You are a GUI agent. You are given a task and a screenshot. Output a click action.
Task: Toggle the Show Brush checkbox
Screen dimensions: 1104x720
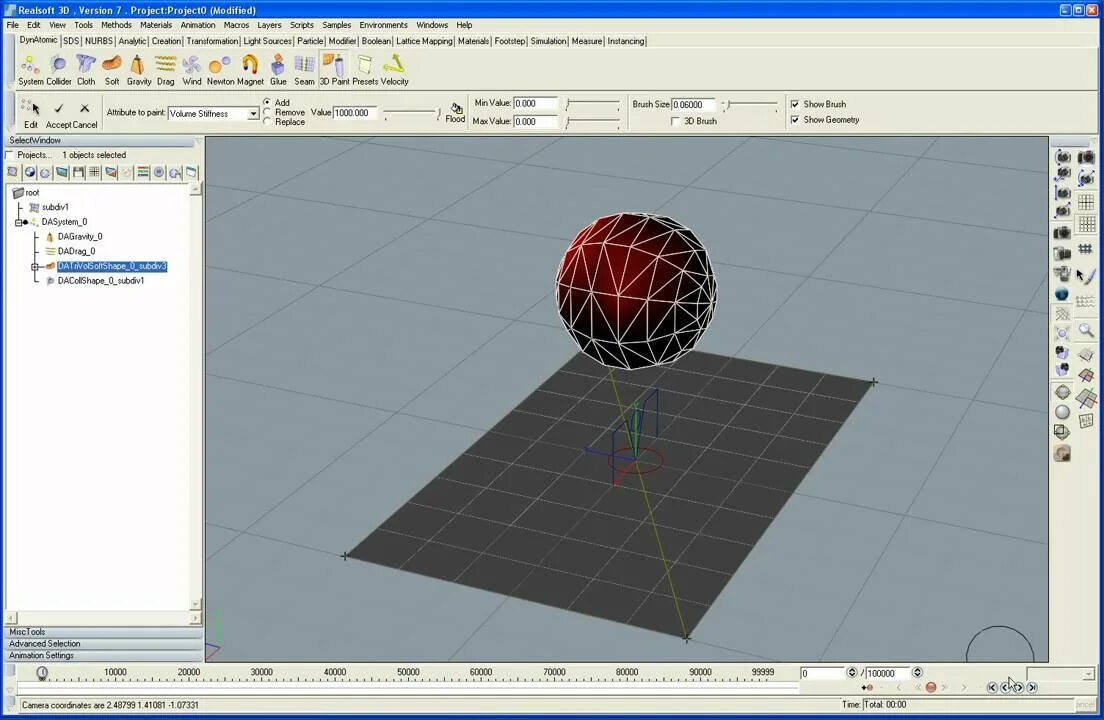pyautogui.click(x=795, y=104)
